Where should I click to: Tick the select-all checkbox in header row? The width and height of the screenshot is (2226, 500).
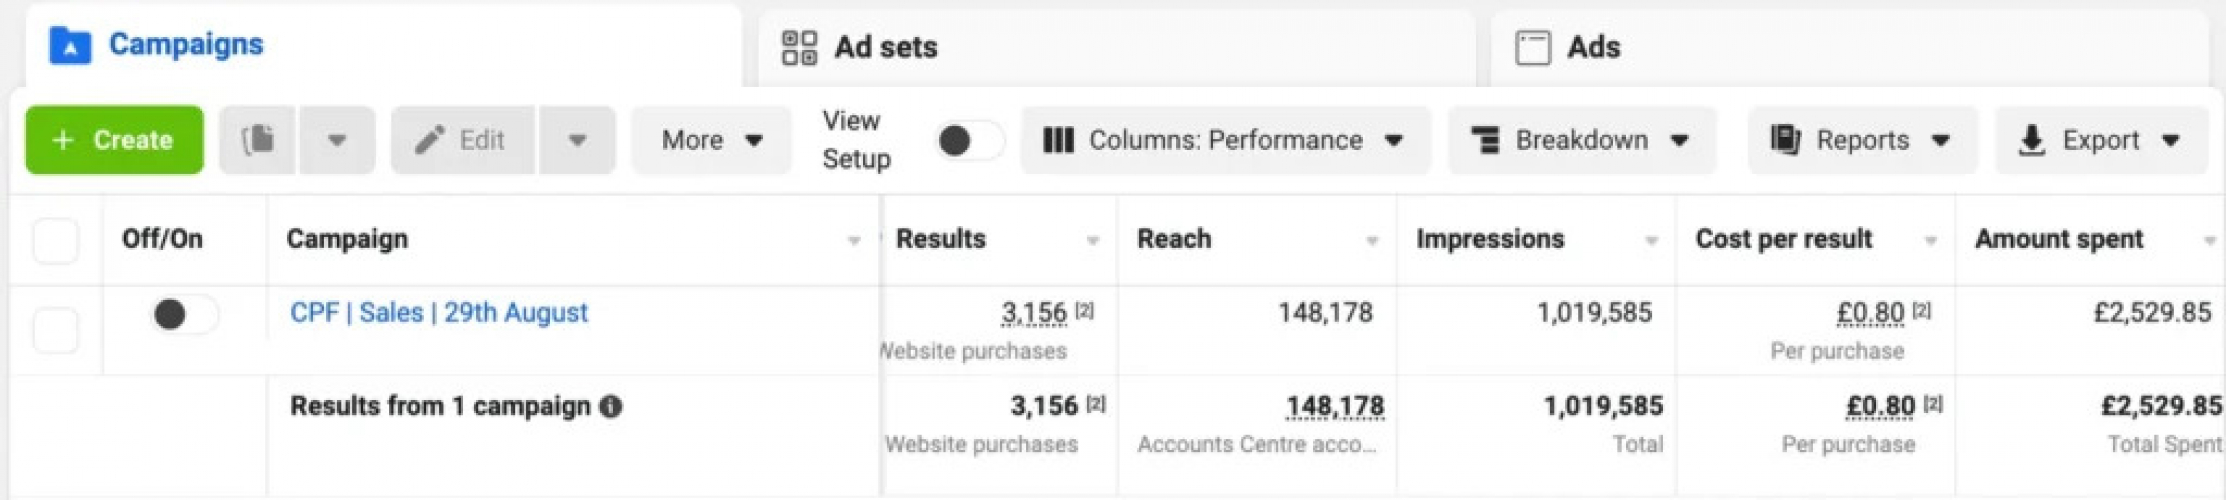56,240
